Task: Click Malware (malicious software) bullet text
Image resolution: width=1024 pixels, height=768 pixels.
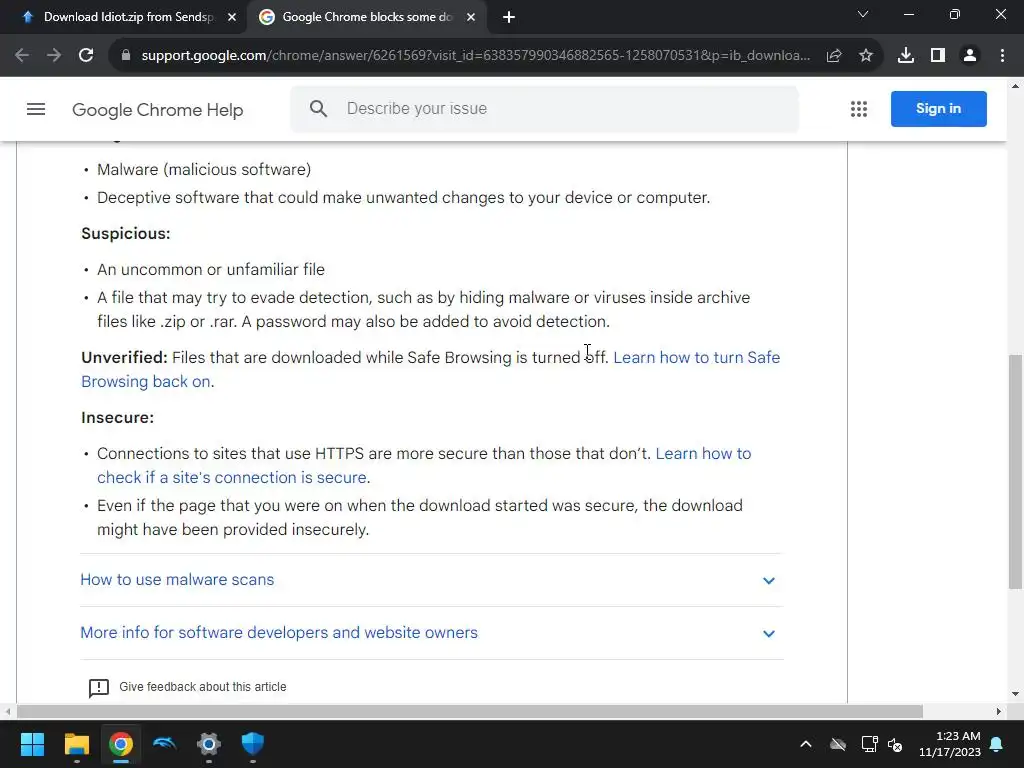Action: 204,169
